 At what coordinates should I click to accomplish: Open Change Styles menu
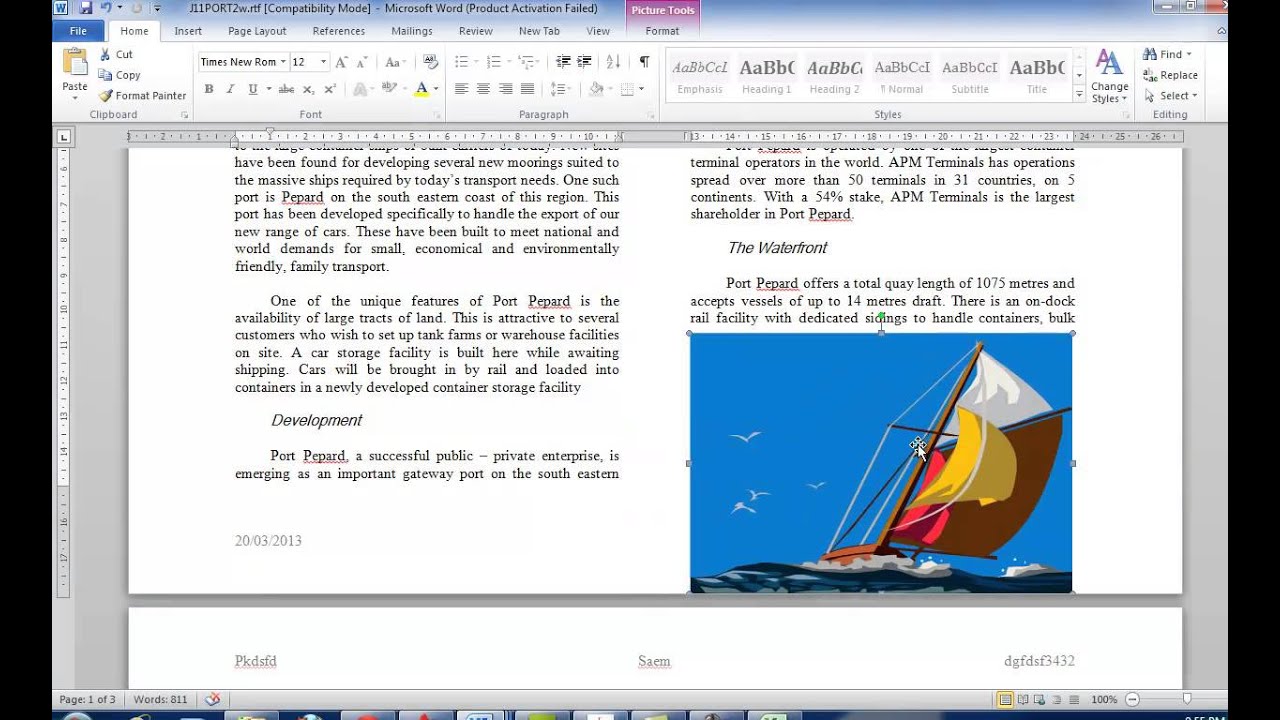[1109, 76]
